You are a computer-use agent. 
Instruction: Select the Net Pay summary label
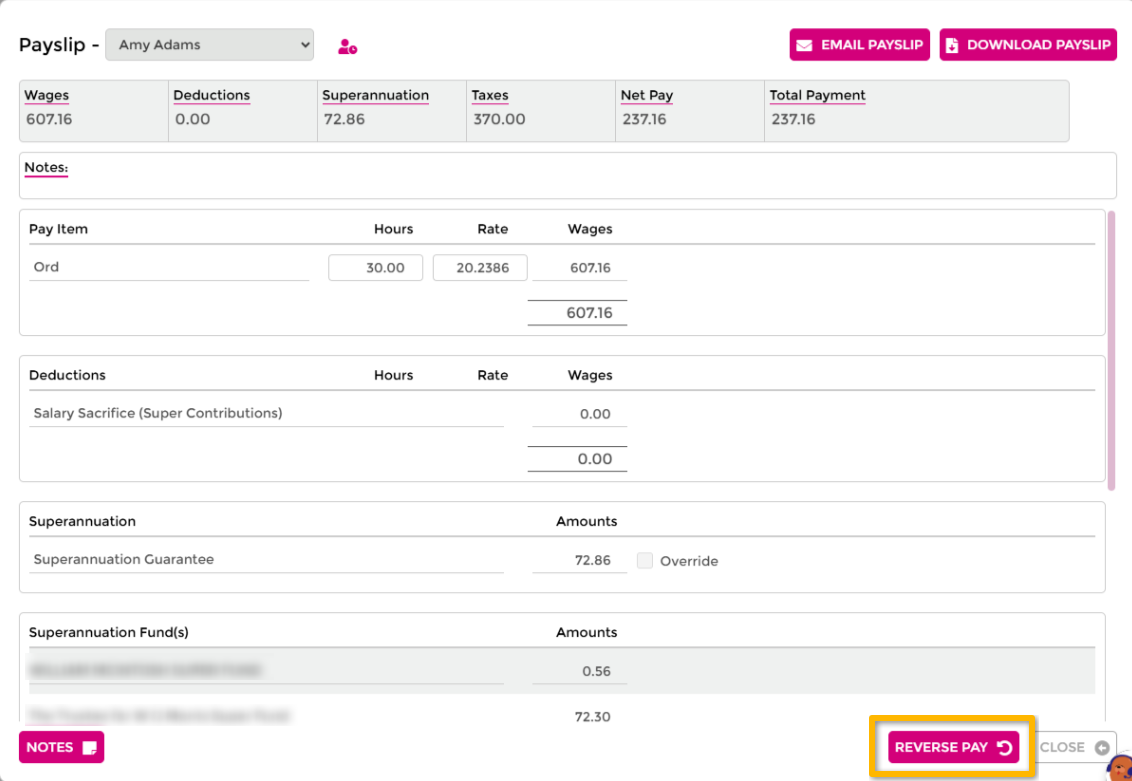[647, 95]
